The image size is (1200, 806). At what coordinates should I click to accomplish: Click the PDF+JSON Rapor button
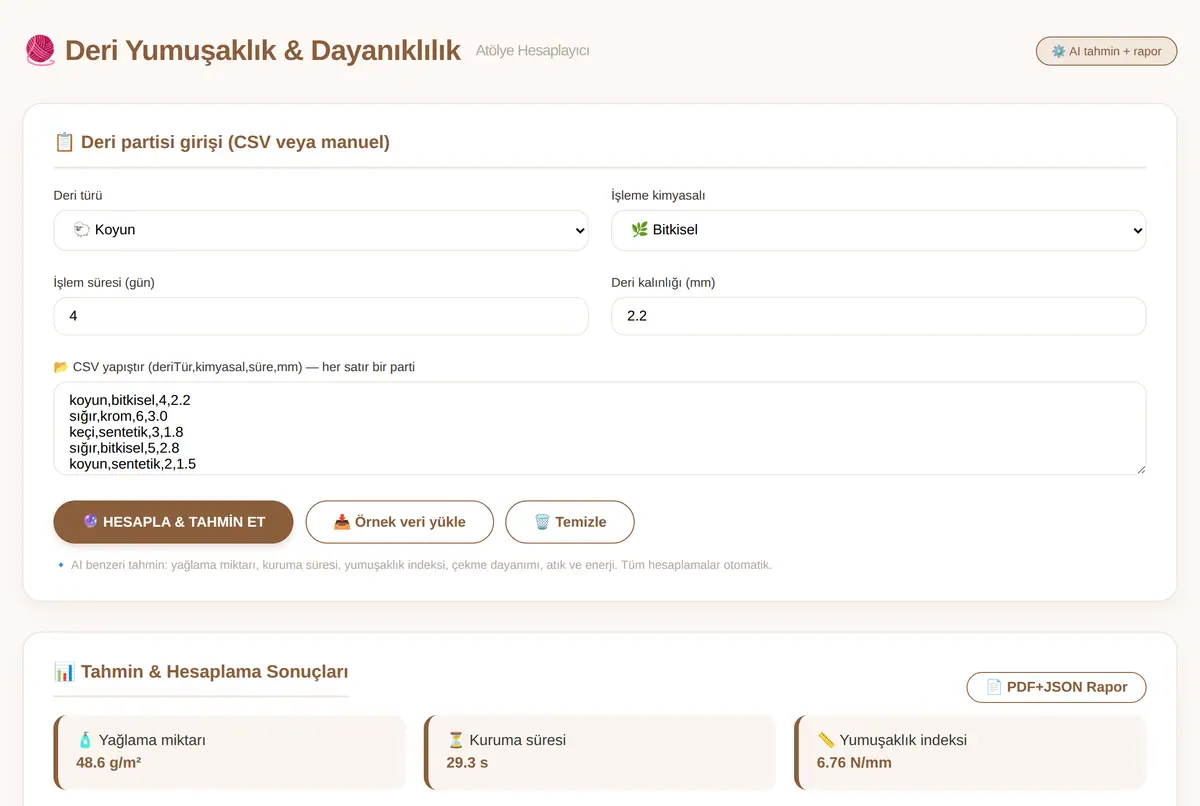point(1056,687)
